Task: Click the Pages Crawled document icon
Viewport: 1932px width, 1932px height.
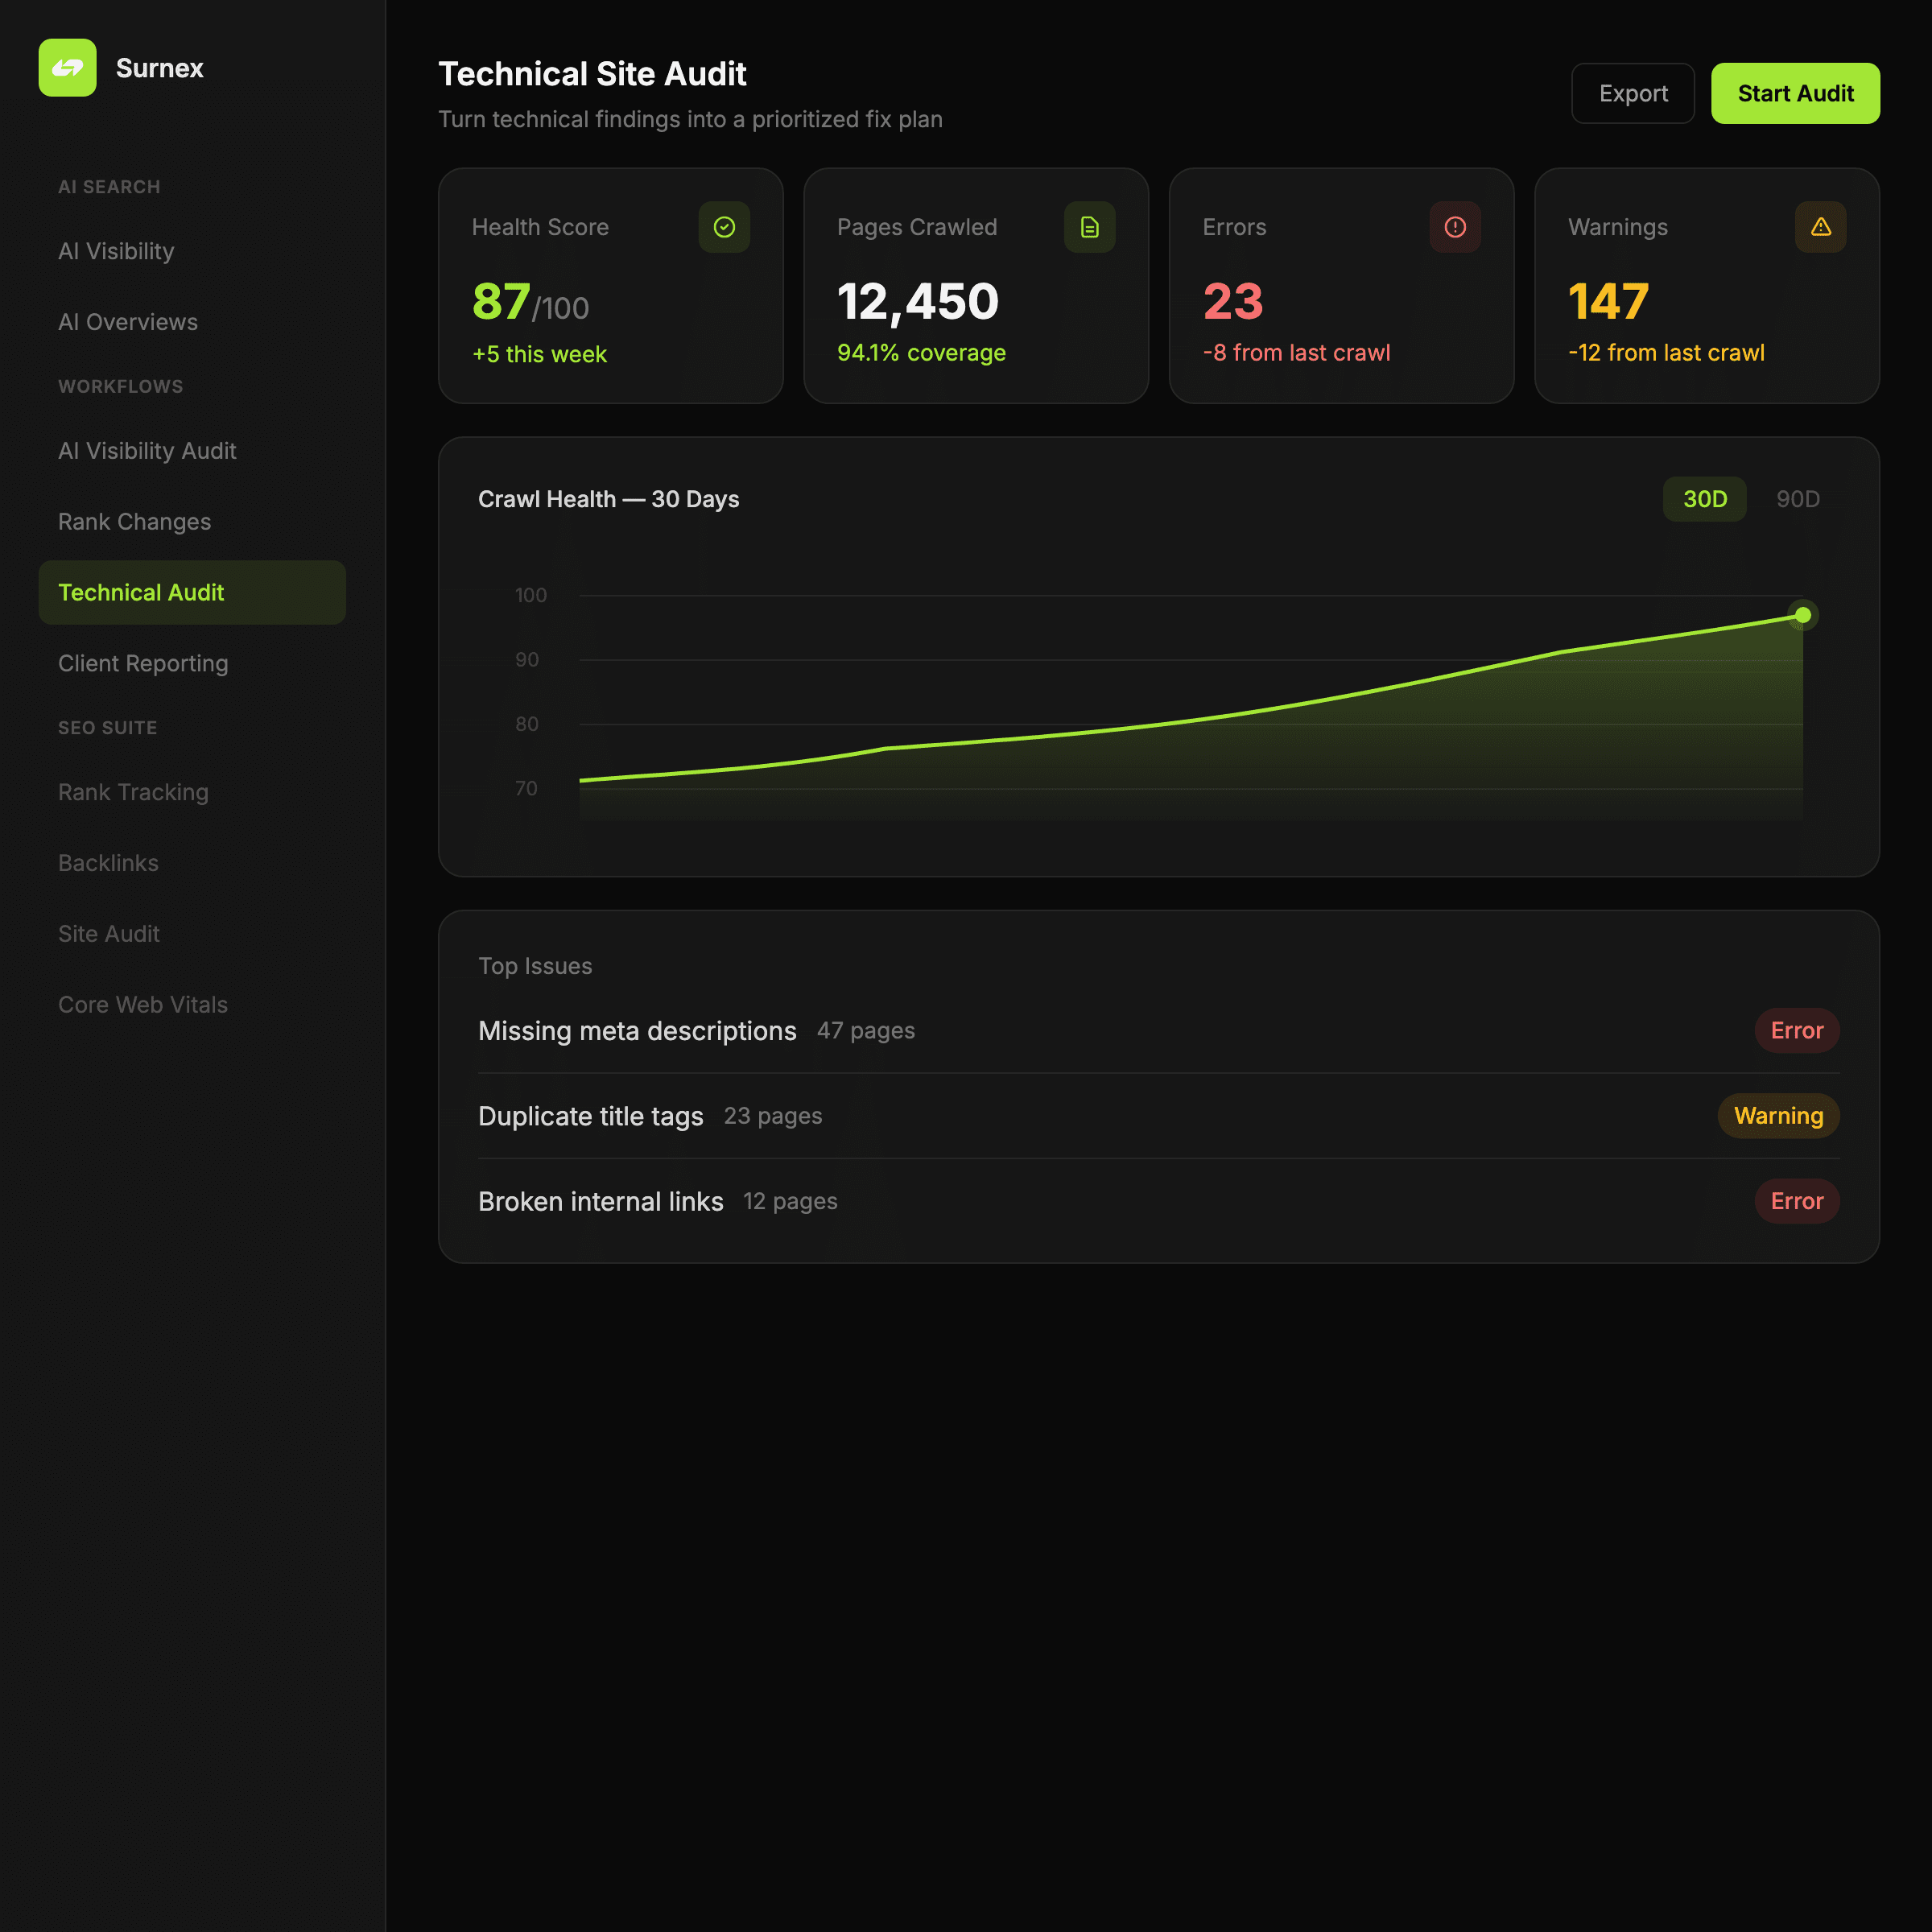Action: click(x=1089, y=227)
